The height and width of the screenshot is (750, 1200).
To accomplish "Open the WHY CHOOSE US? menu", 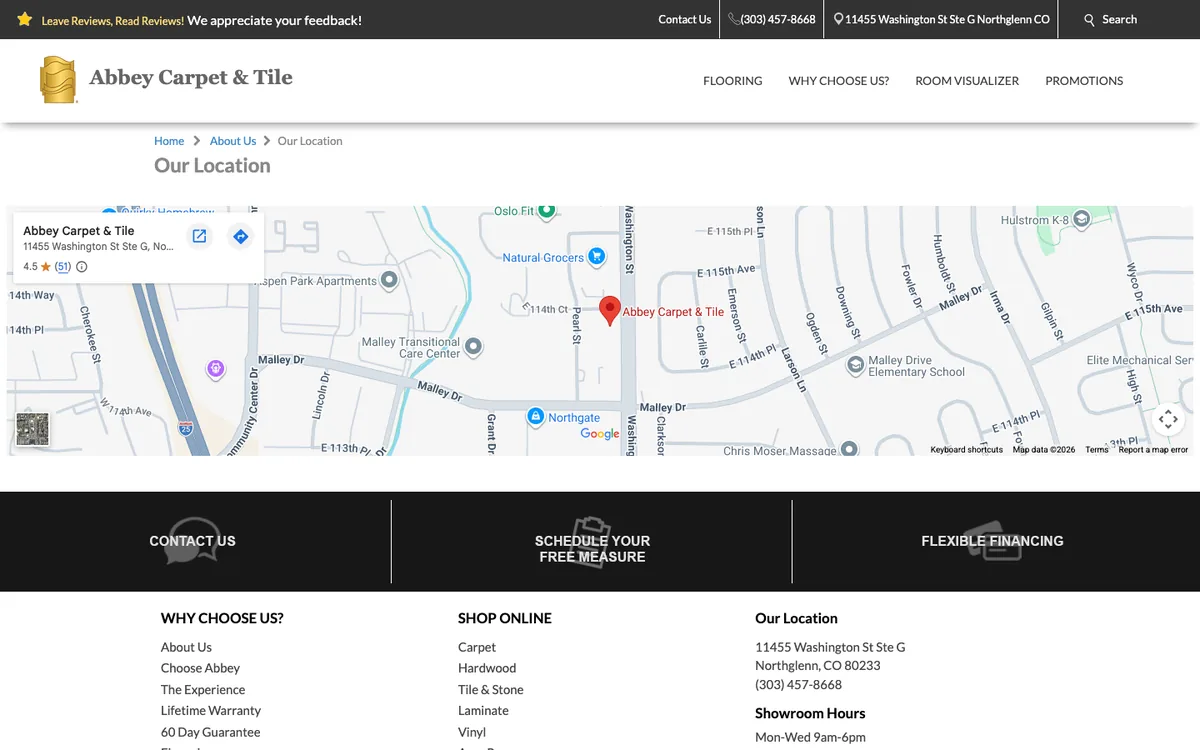I will tap(838, 81).
